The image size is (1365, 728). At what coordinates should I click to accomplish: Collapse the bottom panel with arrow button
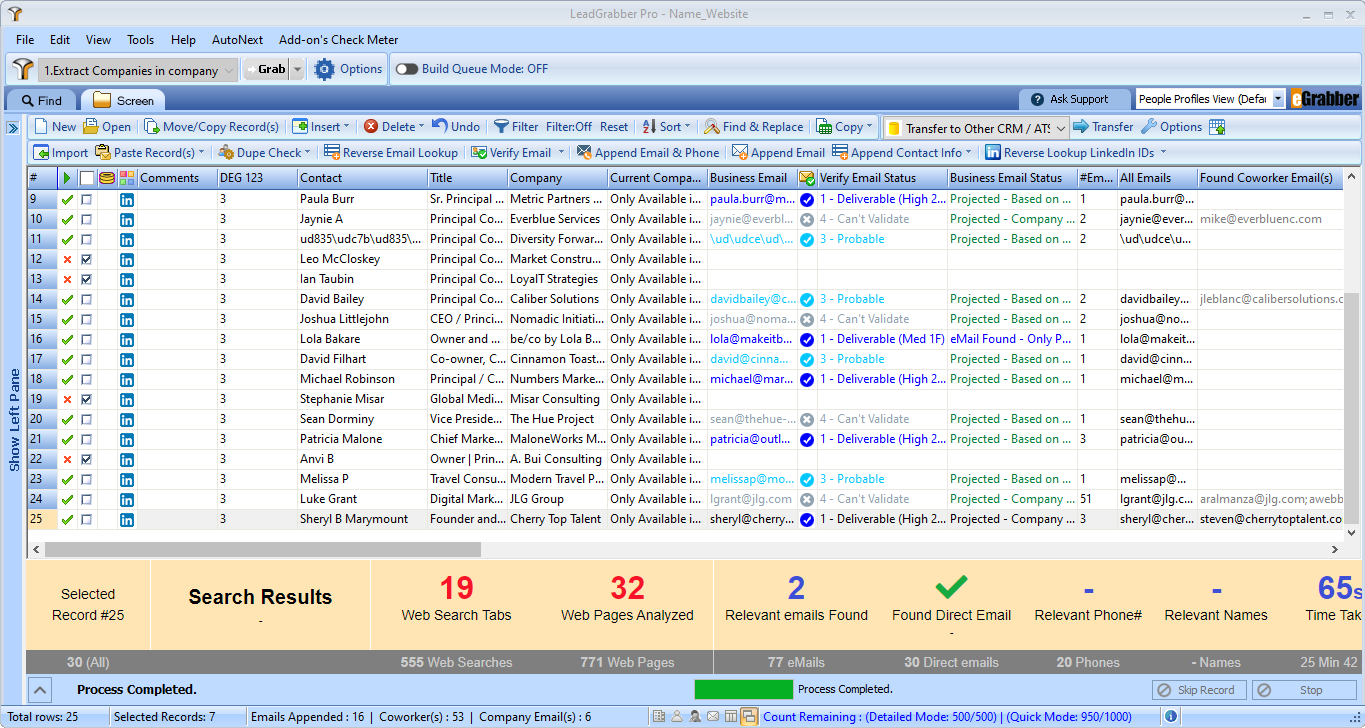coord(39,689)
